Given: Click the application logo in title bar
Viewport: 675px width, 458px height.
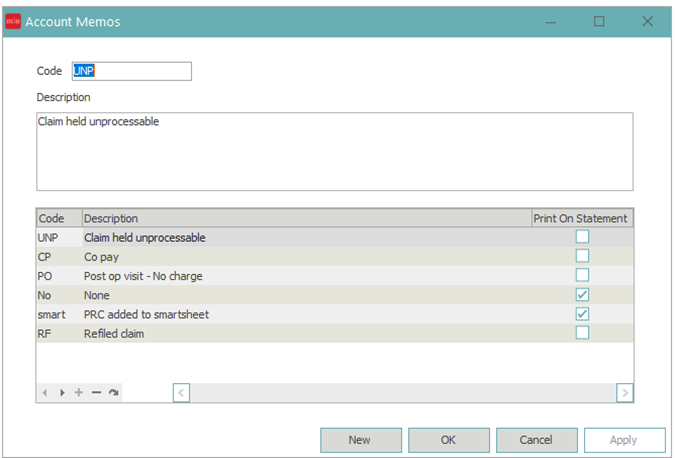Looking at the screenshot, I should [13, 21].
